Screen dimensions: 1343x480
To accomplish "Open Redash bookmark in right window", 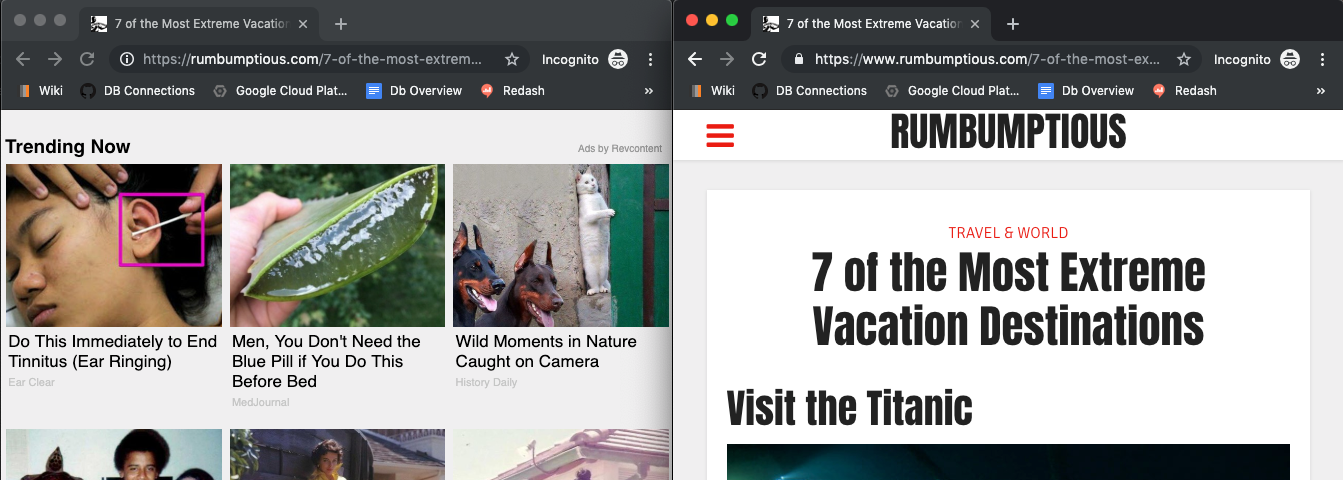I will pos(1184,90).
